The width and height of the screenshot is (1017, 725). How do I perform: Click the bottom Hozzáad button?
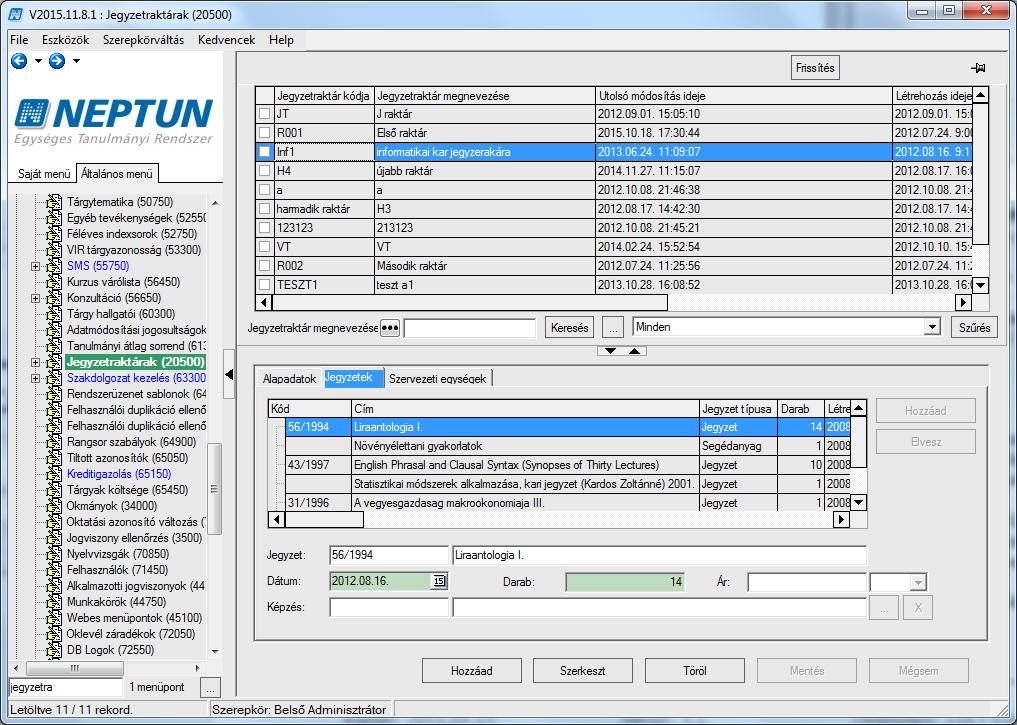pos(472,671)
